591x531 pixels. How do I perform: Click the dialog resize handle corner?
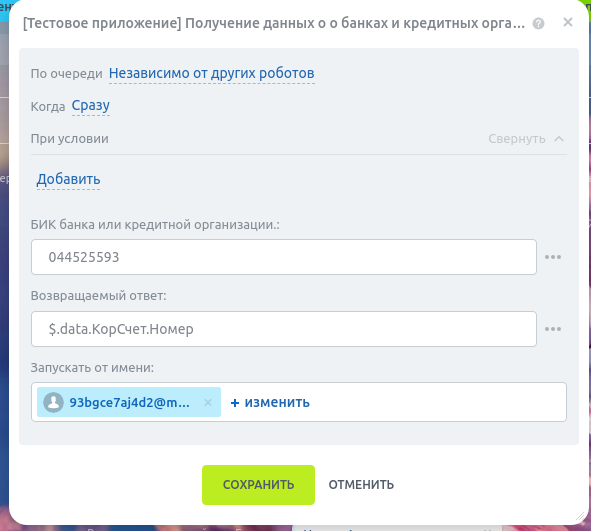(x=580, y=517)
